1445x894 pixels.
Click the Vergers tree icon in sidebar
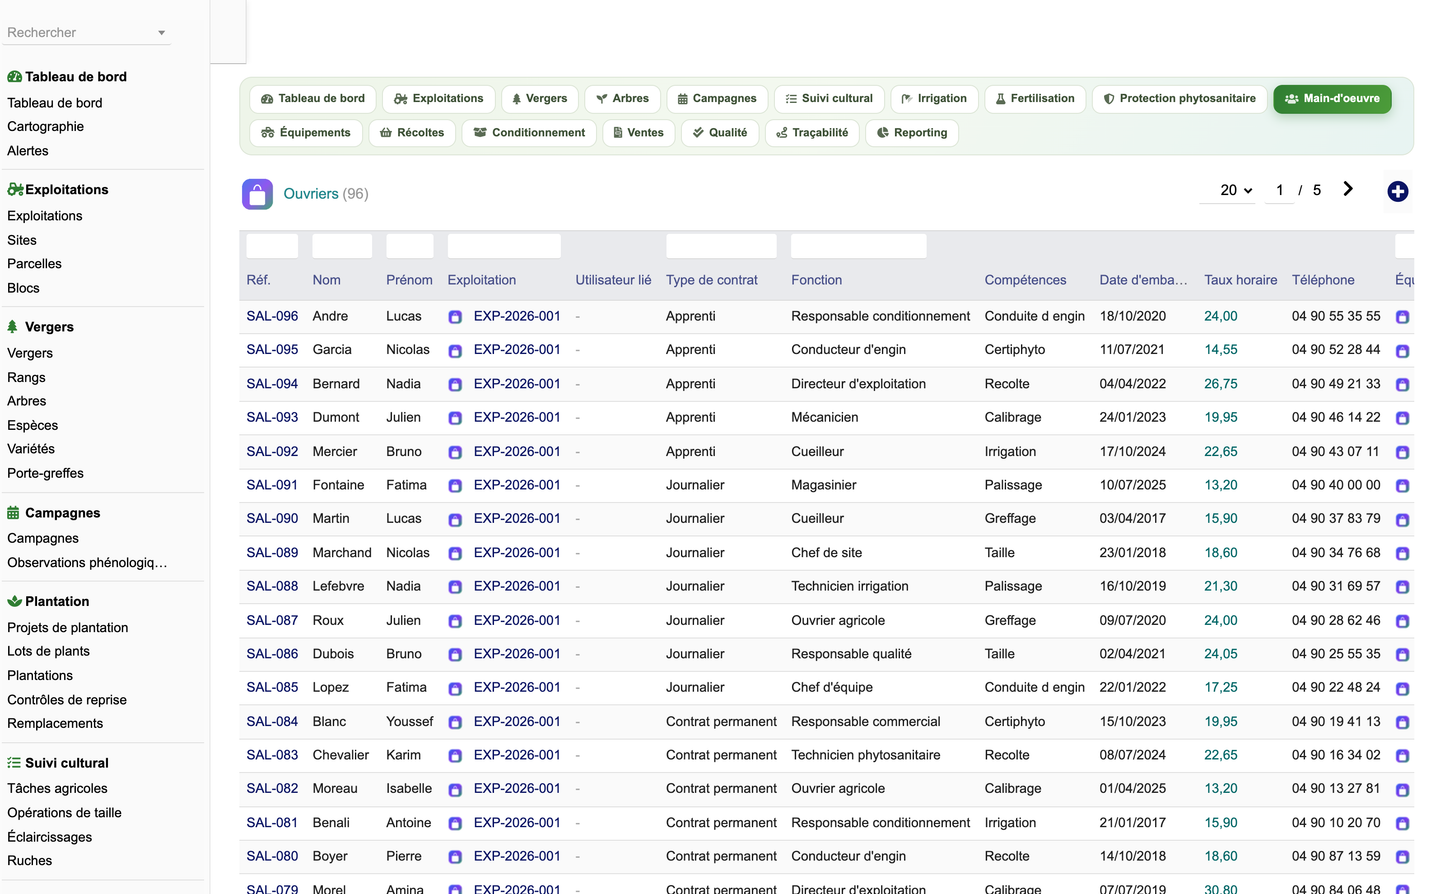[x=13, y=327]
